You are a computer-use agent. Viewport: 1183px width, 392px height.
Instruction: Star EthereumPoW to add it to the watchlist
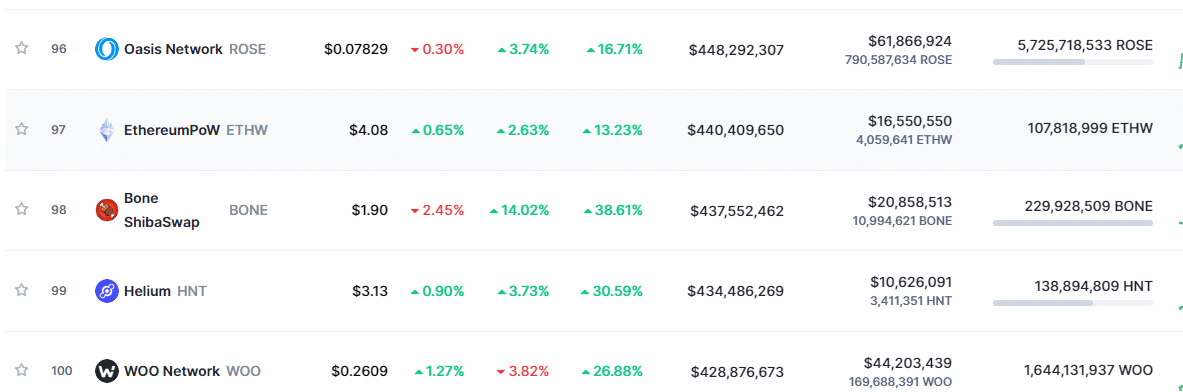(x=22, y=129)
